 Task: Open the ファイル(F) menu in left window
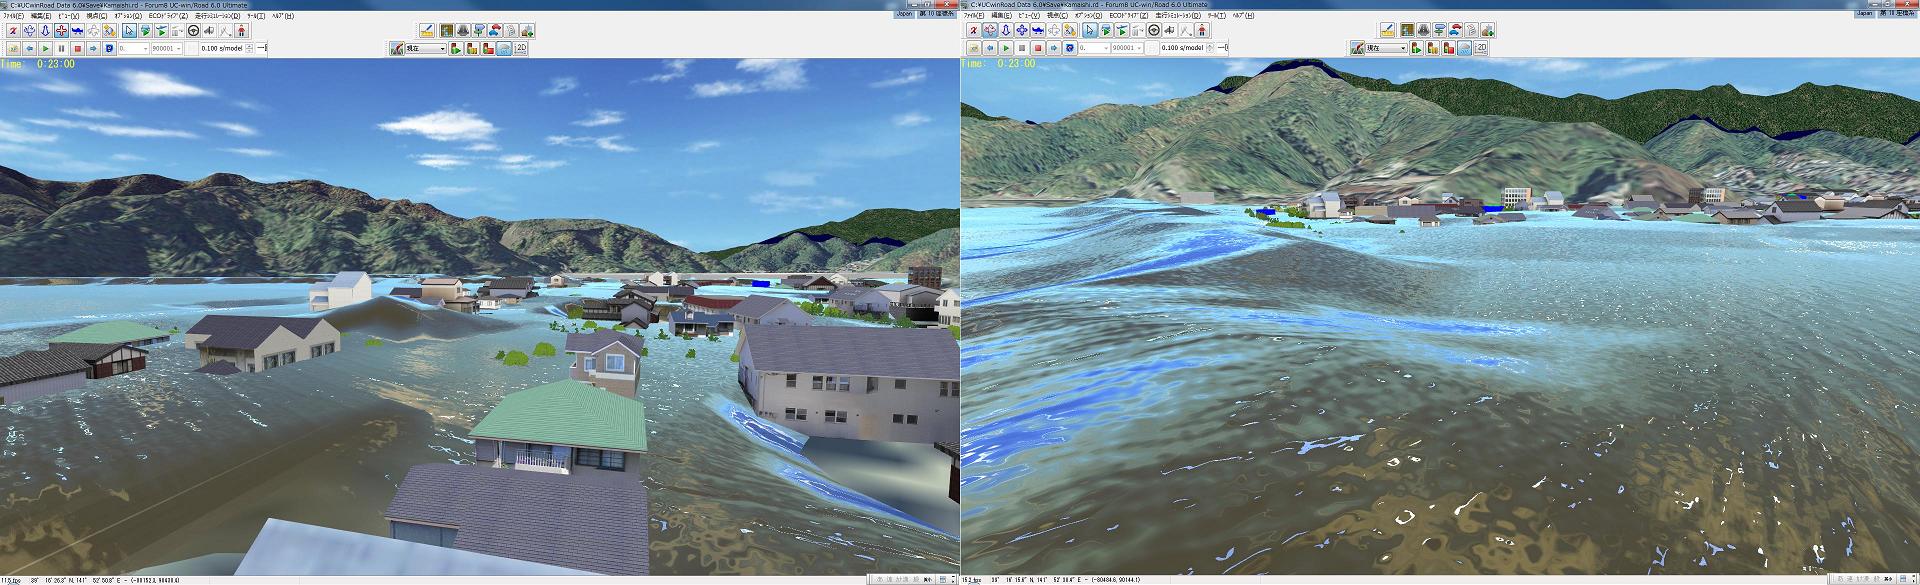point(13,16)
